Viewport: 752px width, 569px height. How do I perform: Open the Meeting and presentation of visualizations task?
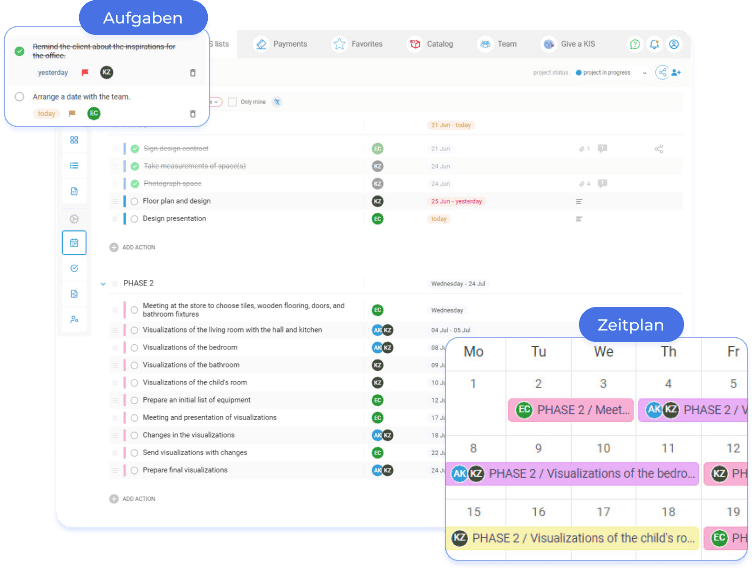[210, 418]
